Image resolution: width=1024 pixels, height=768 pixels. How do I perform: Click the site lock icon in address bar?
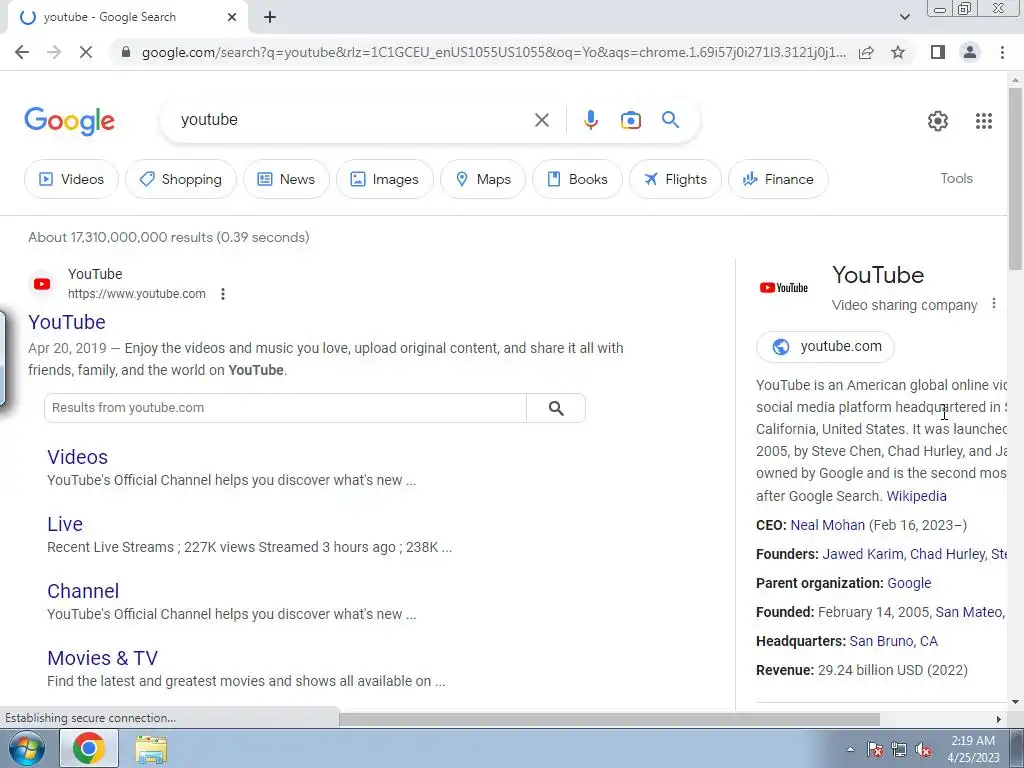(x=126, y=52)
